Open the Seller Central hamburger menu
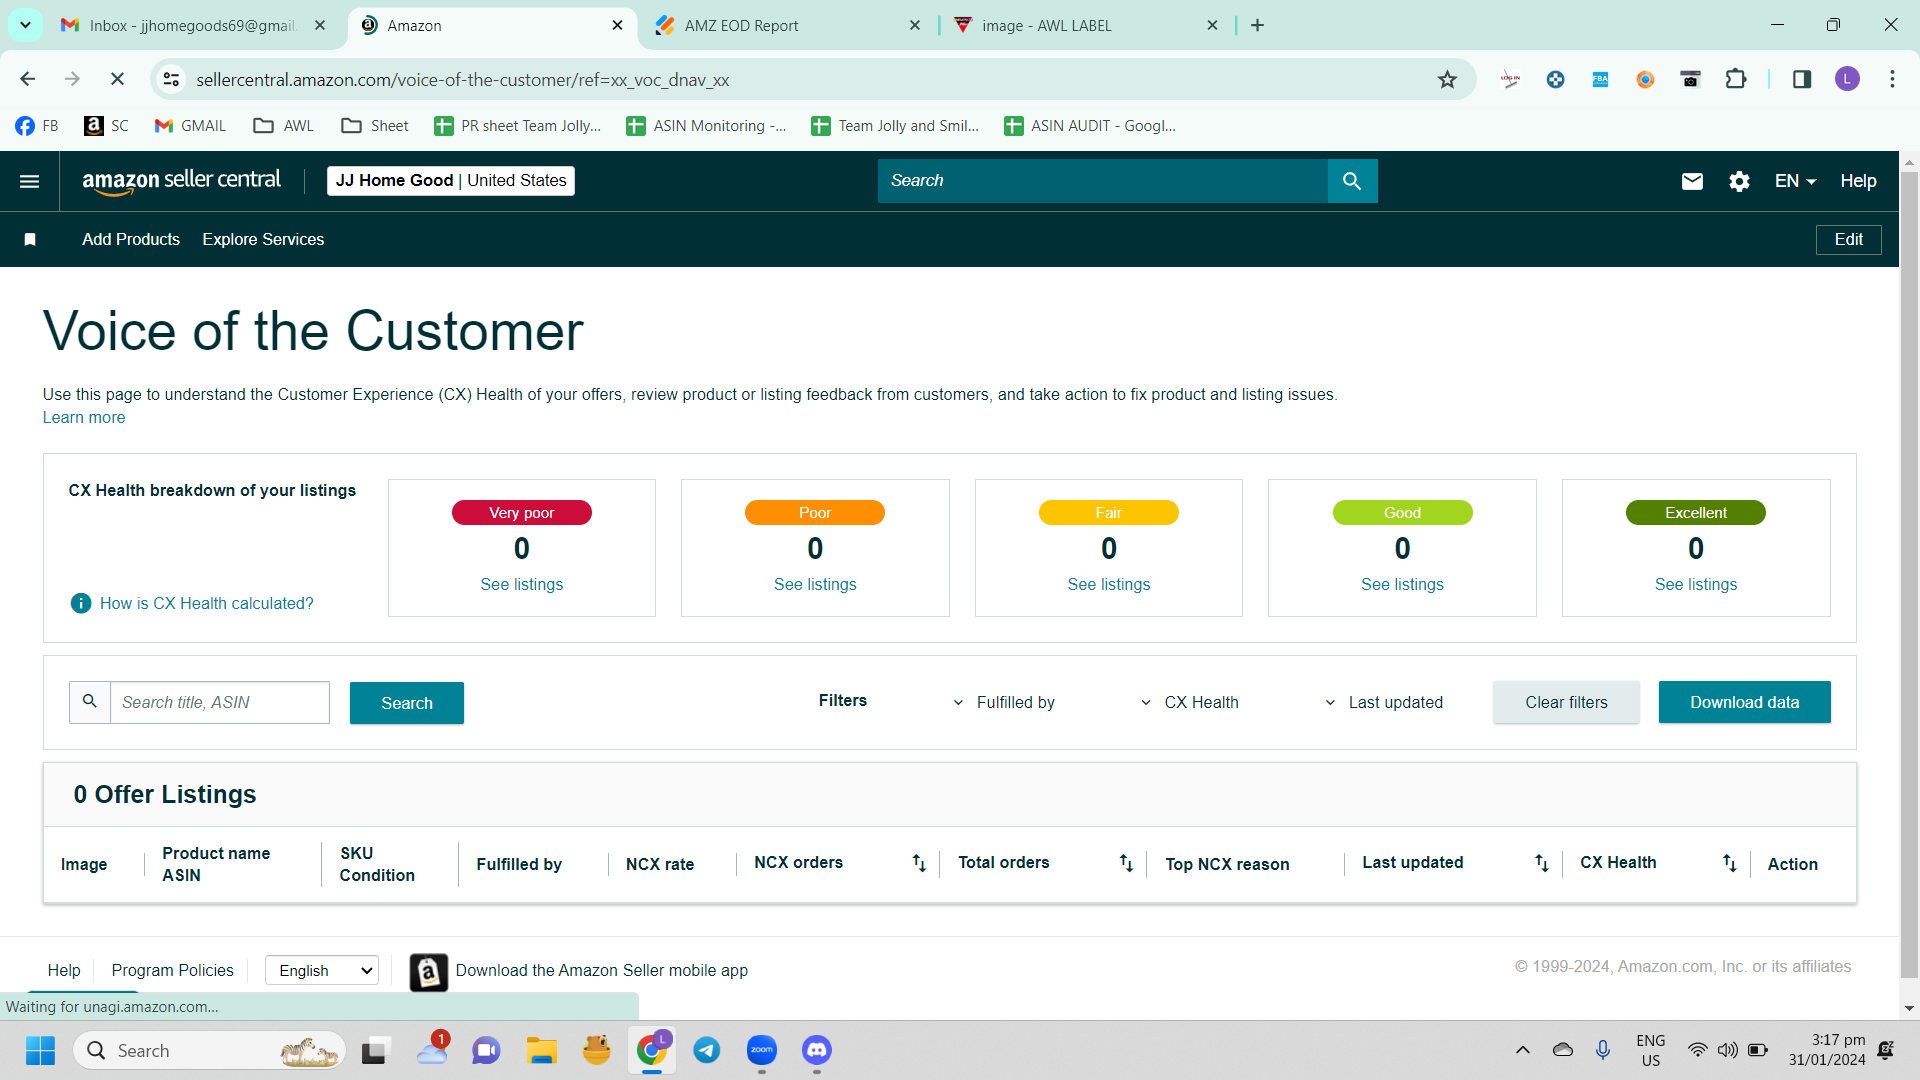Image resolution: width=1920 pixels, height=1080 pixels. (30, 181)
